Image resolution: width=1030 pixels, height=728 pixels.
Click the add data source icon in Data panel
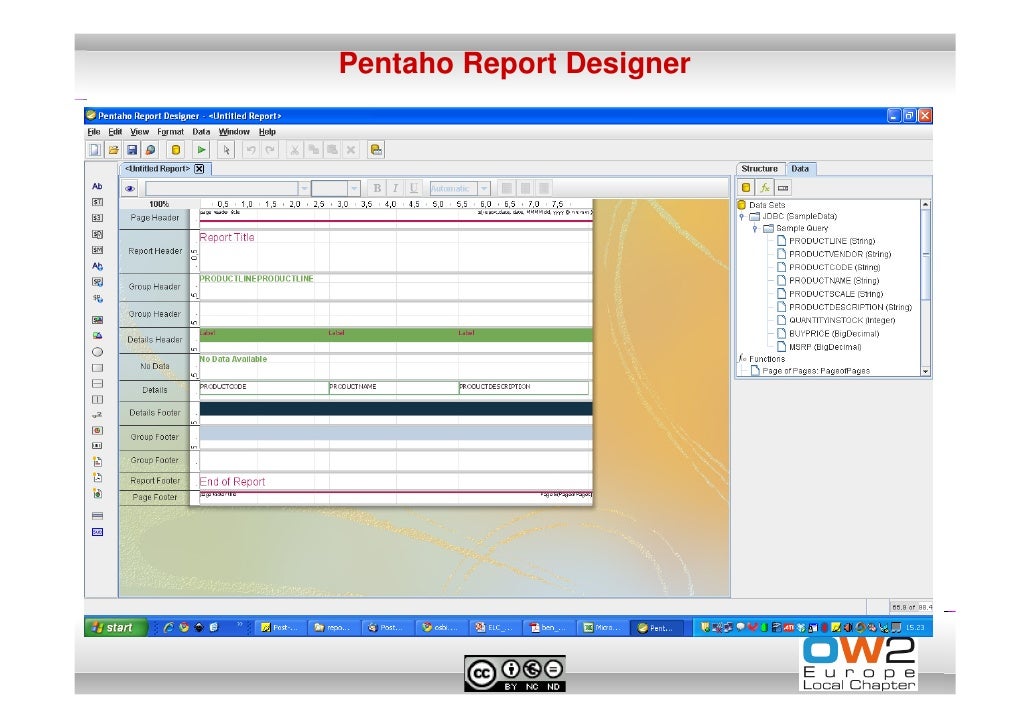746,188
